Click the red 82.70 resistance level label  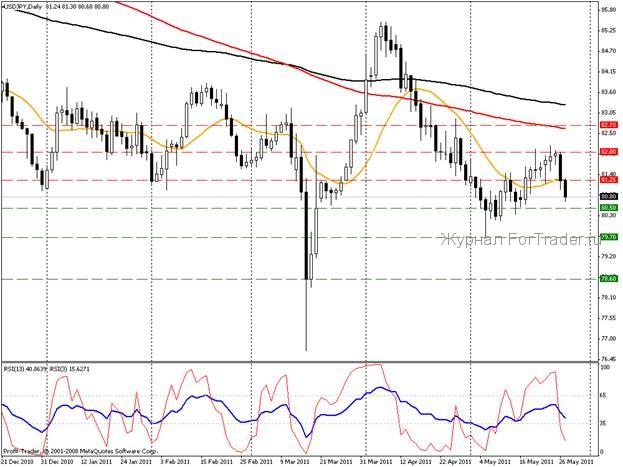coord(608,125)
